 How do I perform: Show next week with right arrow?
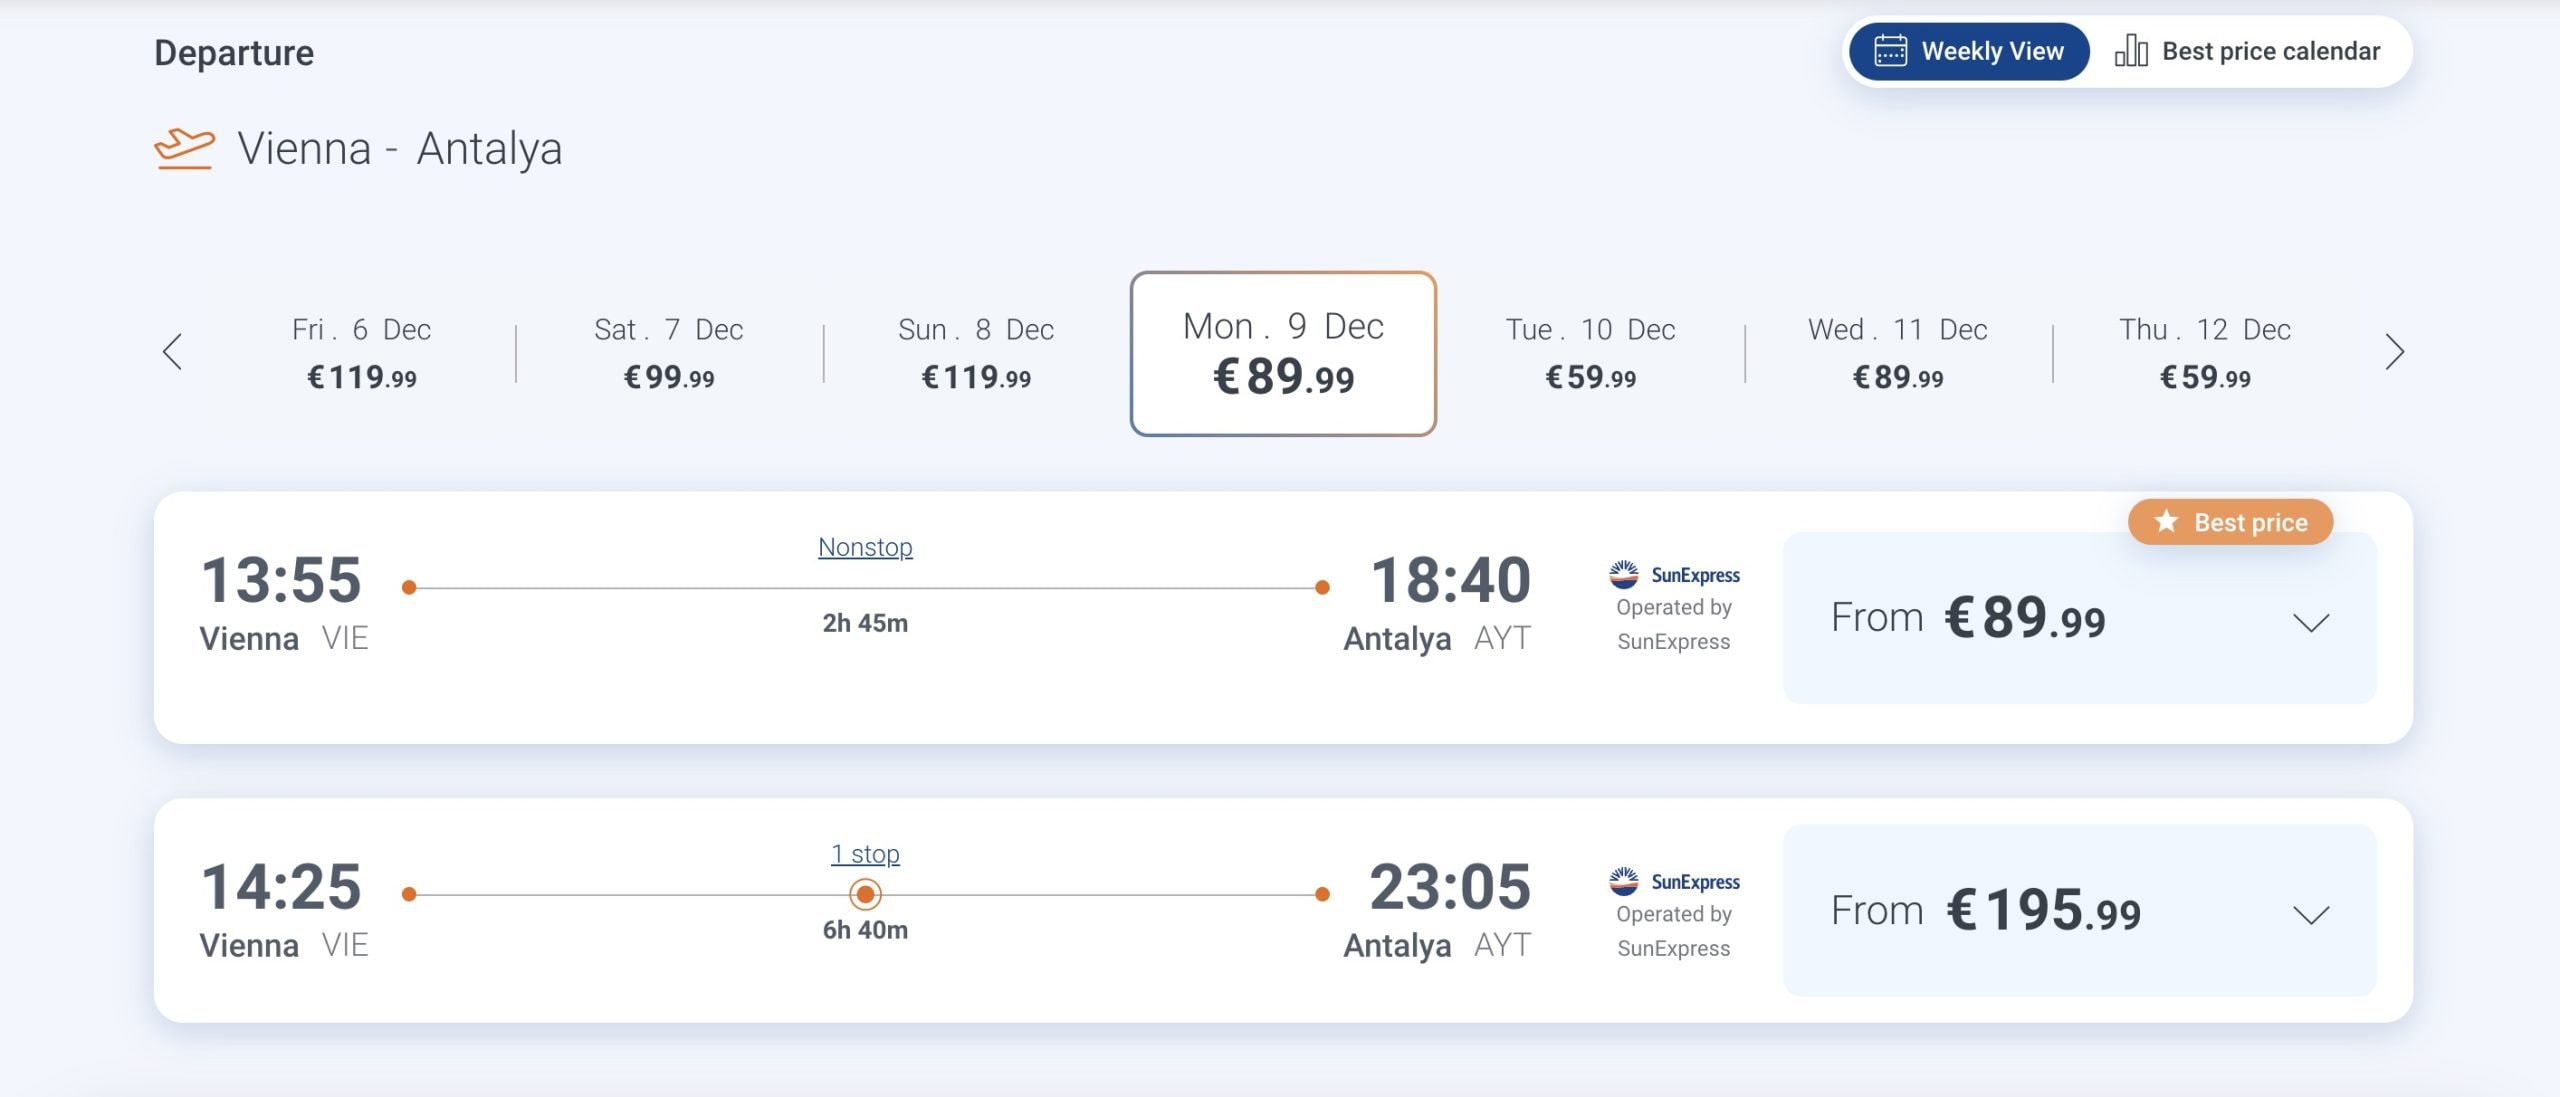(2394, 351)
